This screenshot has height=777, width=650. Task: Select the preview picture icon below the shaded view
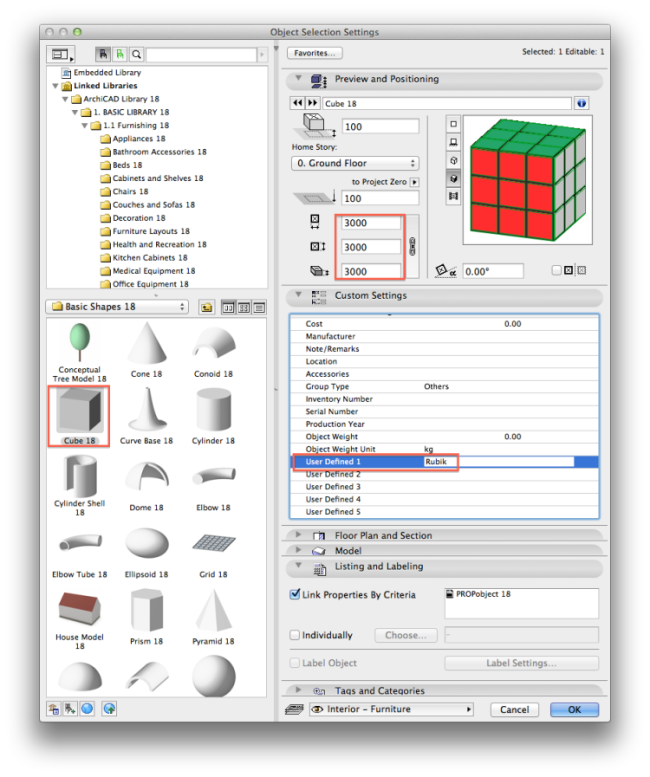click(453, 196)
